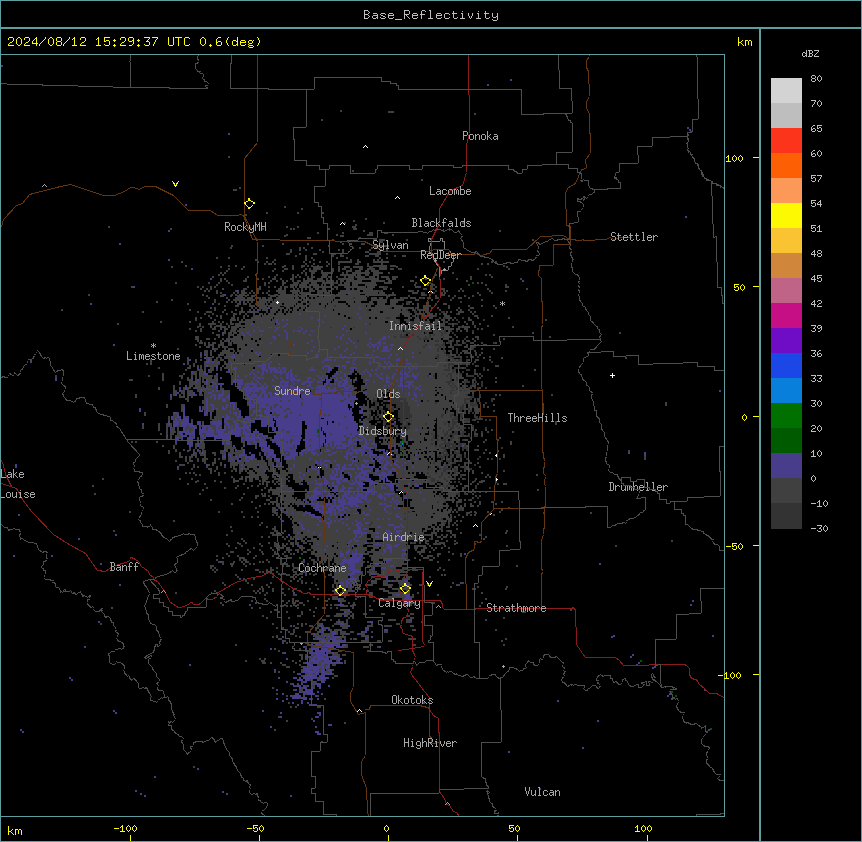Click the Ponoka label

(x=480, y=136)
